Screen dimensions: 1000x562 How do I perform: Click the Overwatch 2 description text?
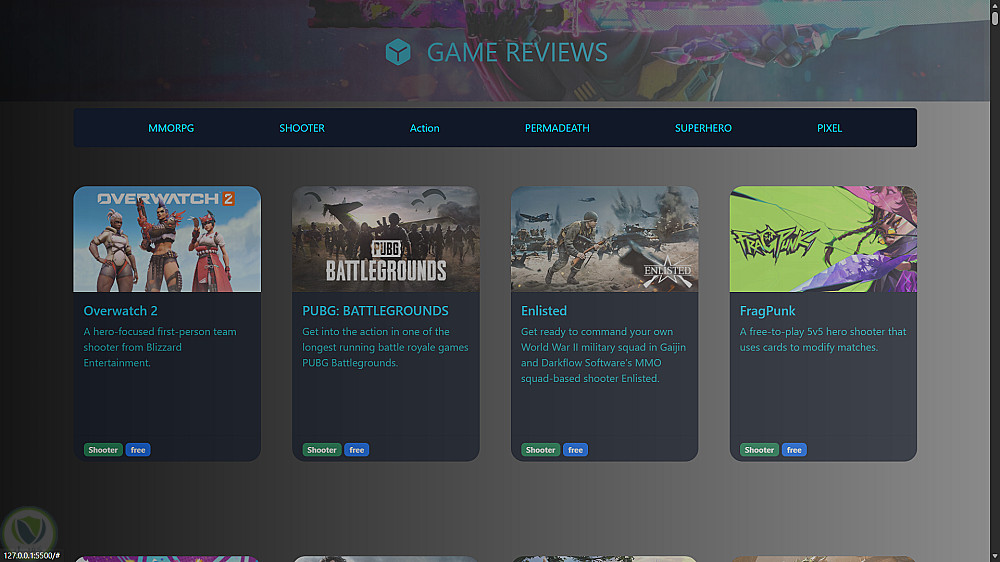tap(160, 347)
